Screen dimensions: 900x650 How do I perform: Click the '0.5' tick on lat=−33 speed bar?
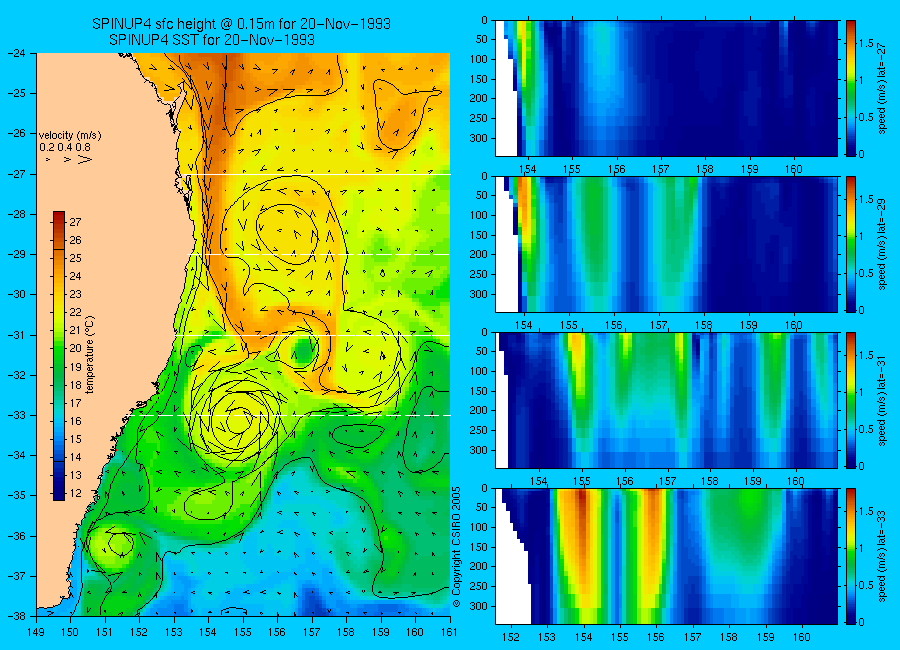pos(867,585)
